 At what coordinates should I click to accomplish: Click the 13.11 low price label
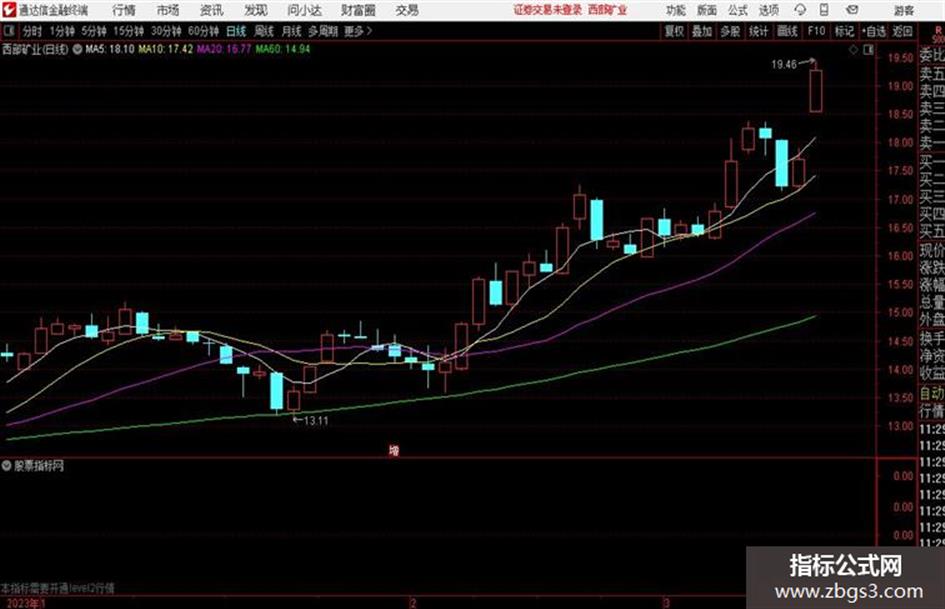click(316, 421)
